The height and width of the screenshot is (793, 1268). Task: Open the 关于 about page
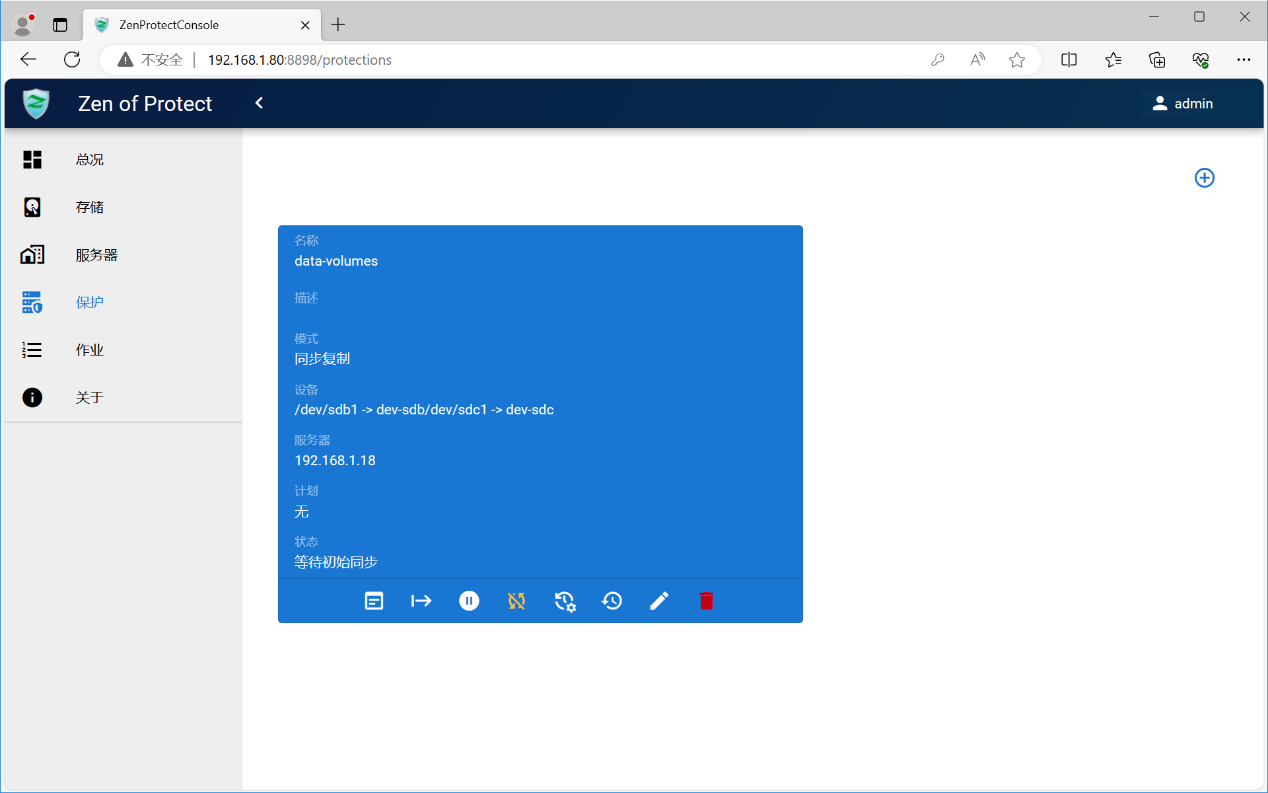[x=89, y=398]
